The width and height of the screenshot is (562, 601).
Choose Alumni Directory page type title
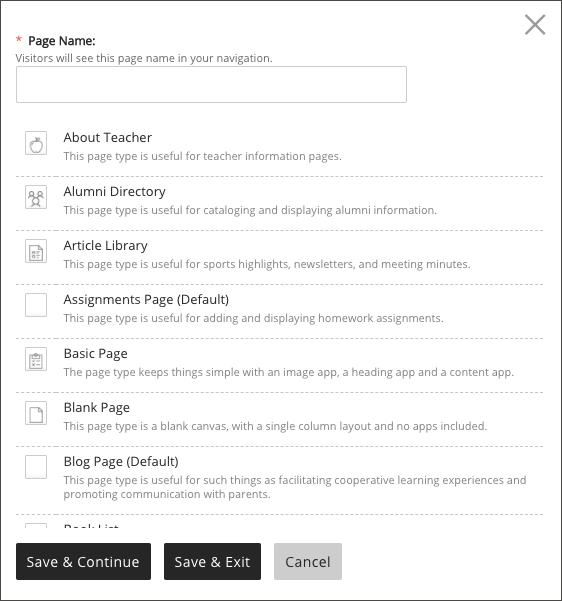pyautogui.click(x=115, y=192)
